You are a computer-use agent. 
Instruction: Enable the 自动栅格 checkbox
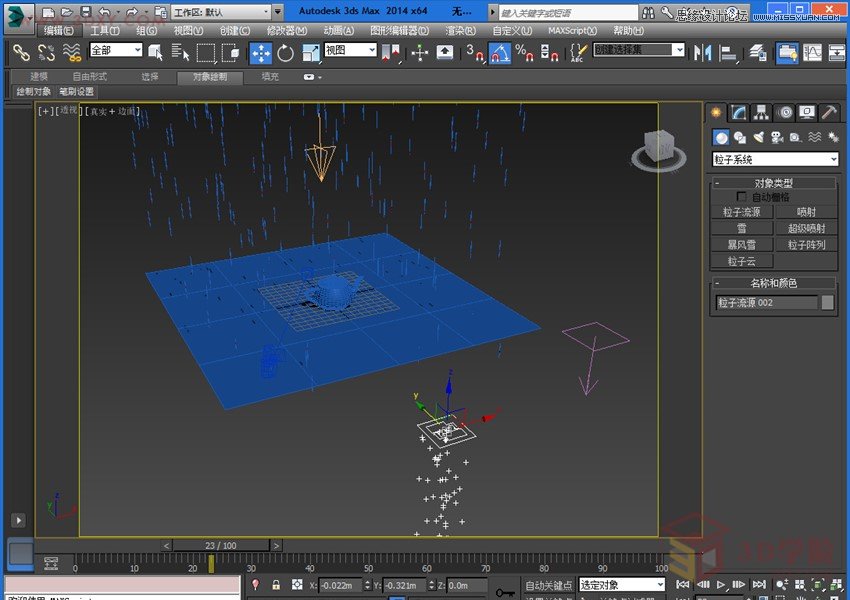740,196
